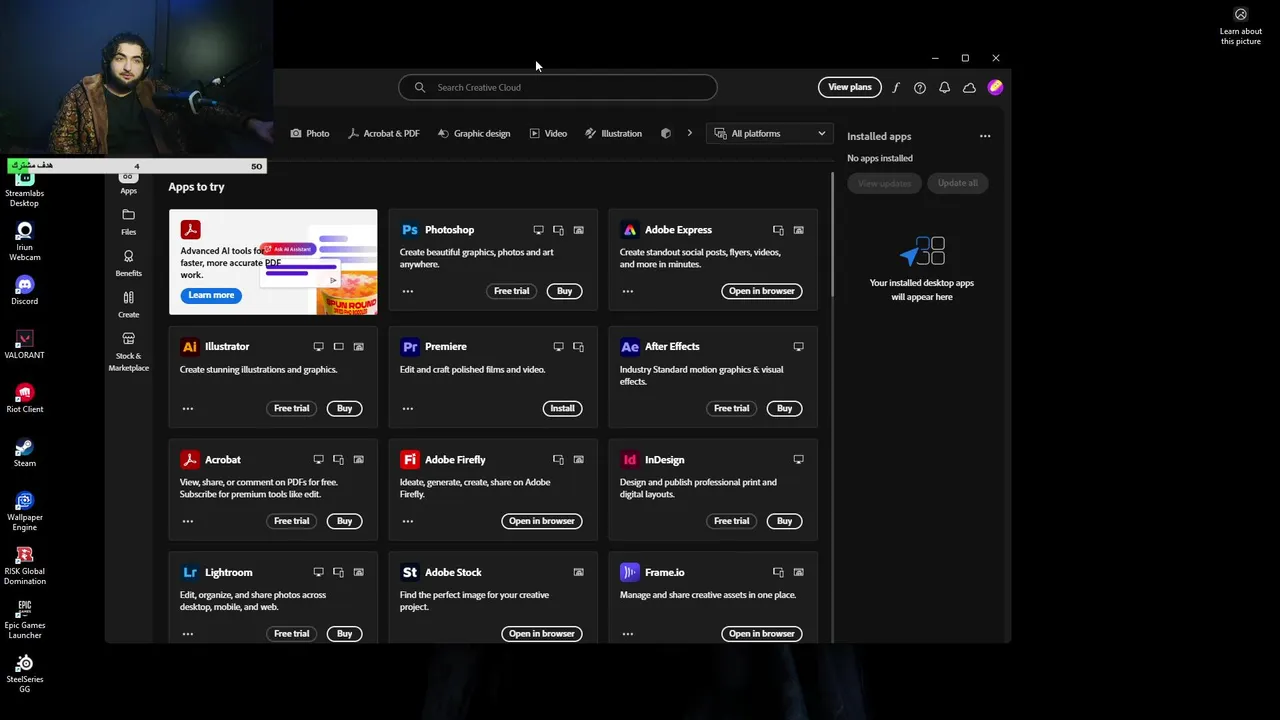The width and height of the screenshot is (1280, 720).
Task: Open Adobe Express in browser
Action: pos(762,291)
